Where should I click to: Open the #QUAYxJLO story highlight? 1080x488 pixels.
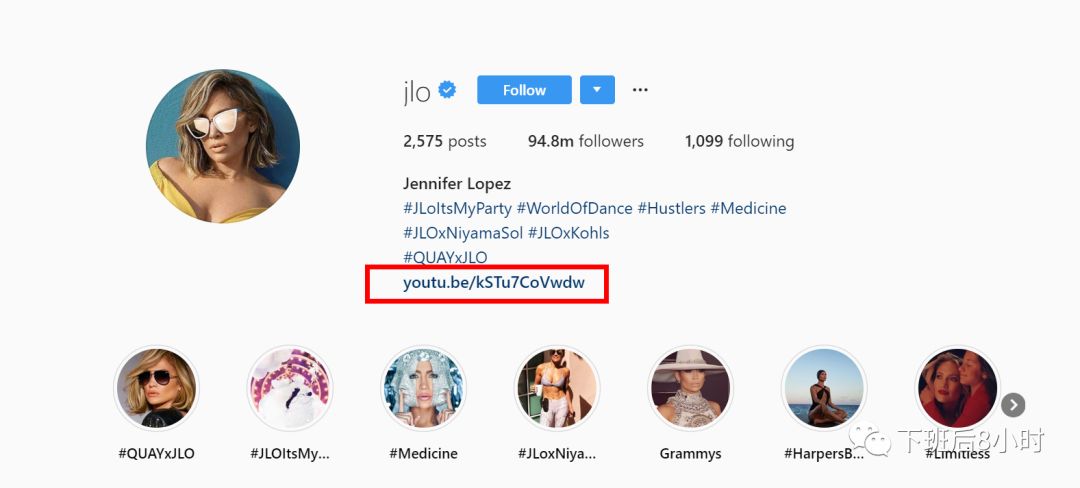pyautogui.click(x=157, y=389)
